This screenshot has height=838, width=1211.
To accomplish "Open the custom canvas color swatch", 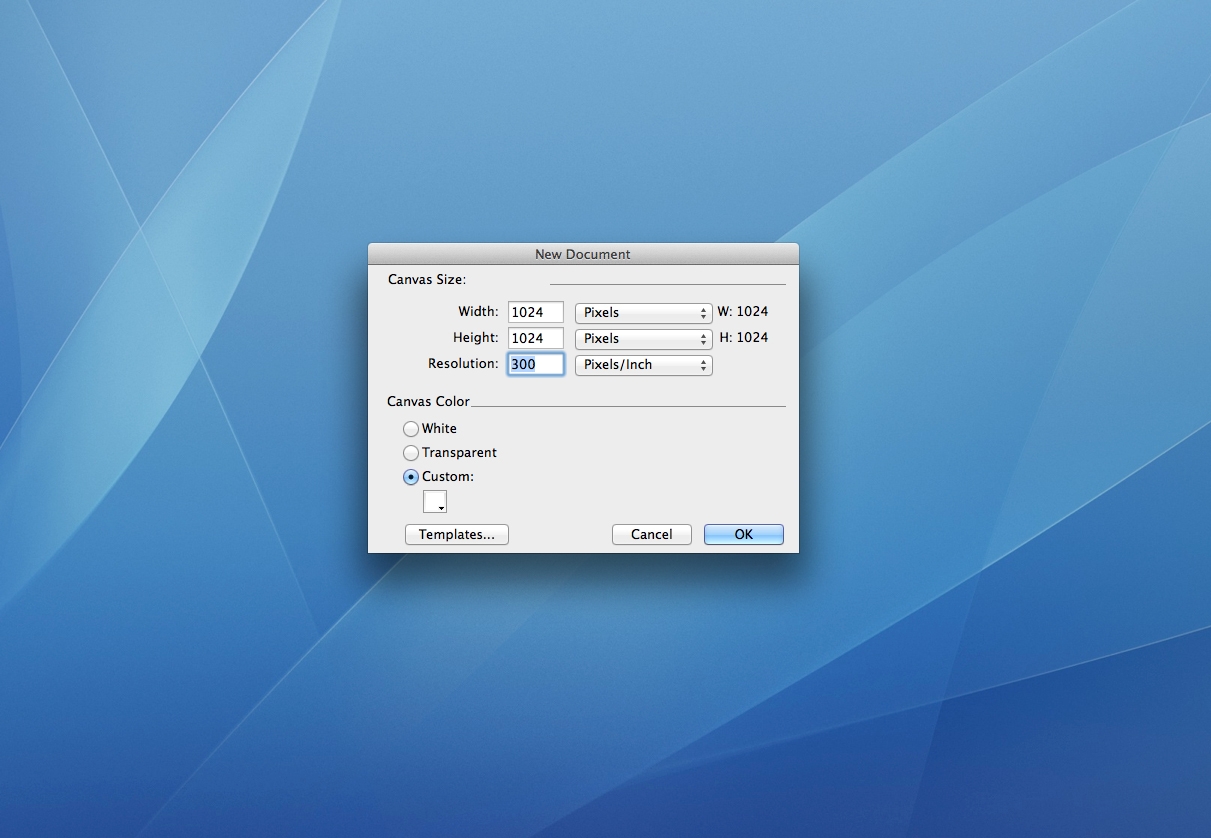I will pyautogui.click(x=431, y=501).
